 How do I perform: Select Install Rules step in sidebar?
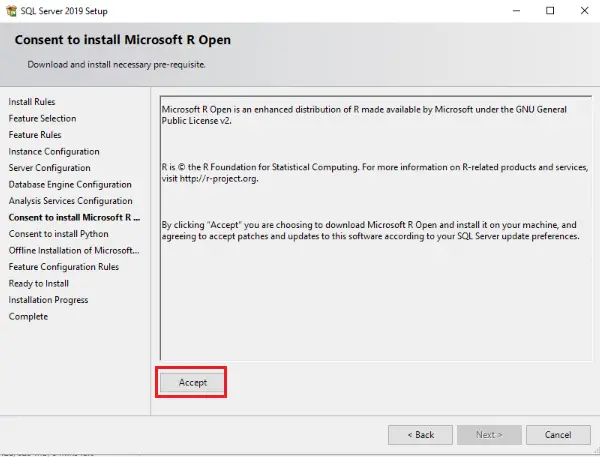[32, 102]
